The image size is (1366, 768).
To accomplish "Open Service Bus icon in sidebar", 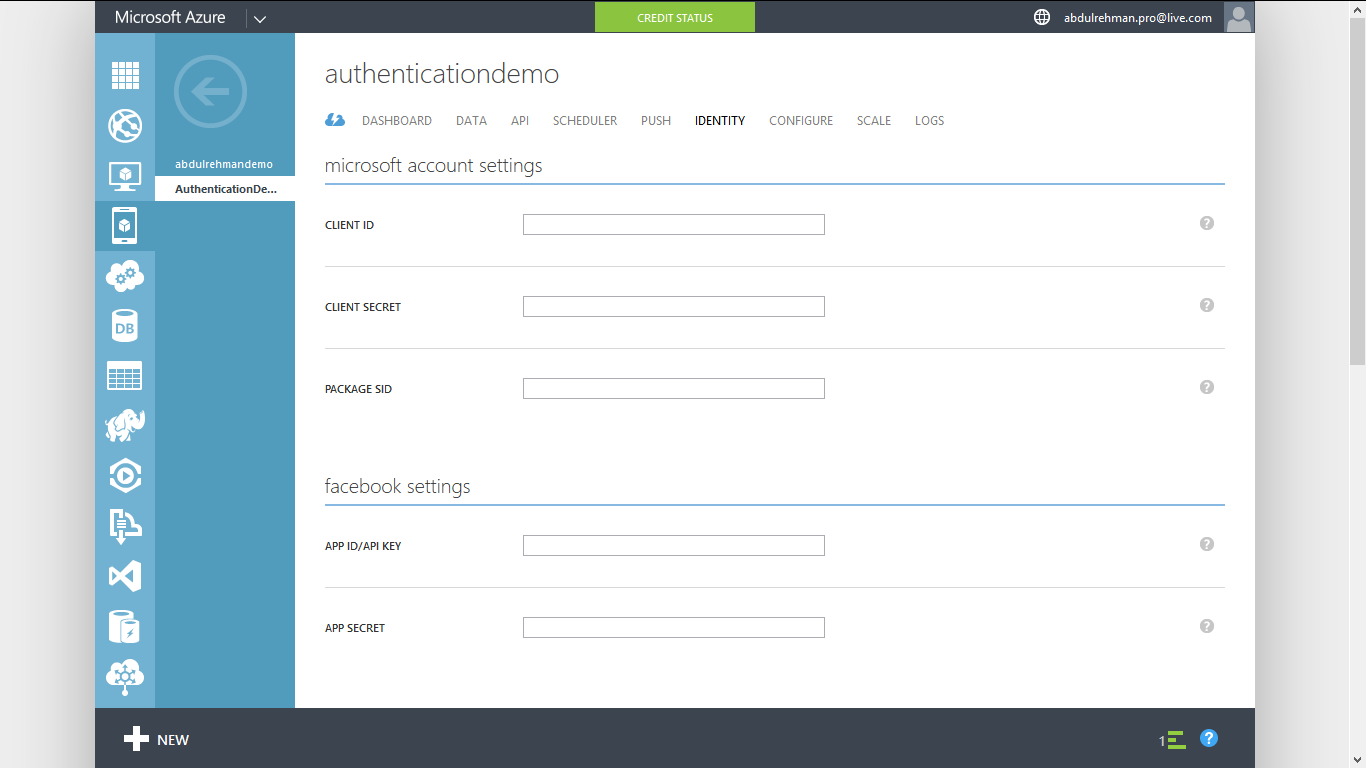I will point(125,526).
